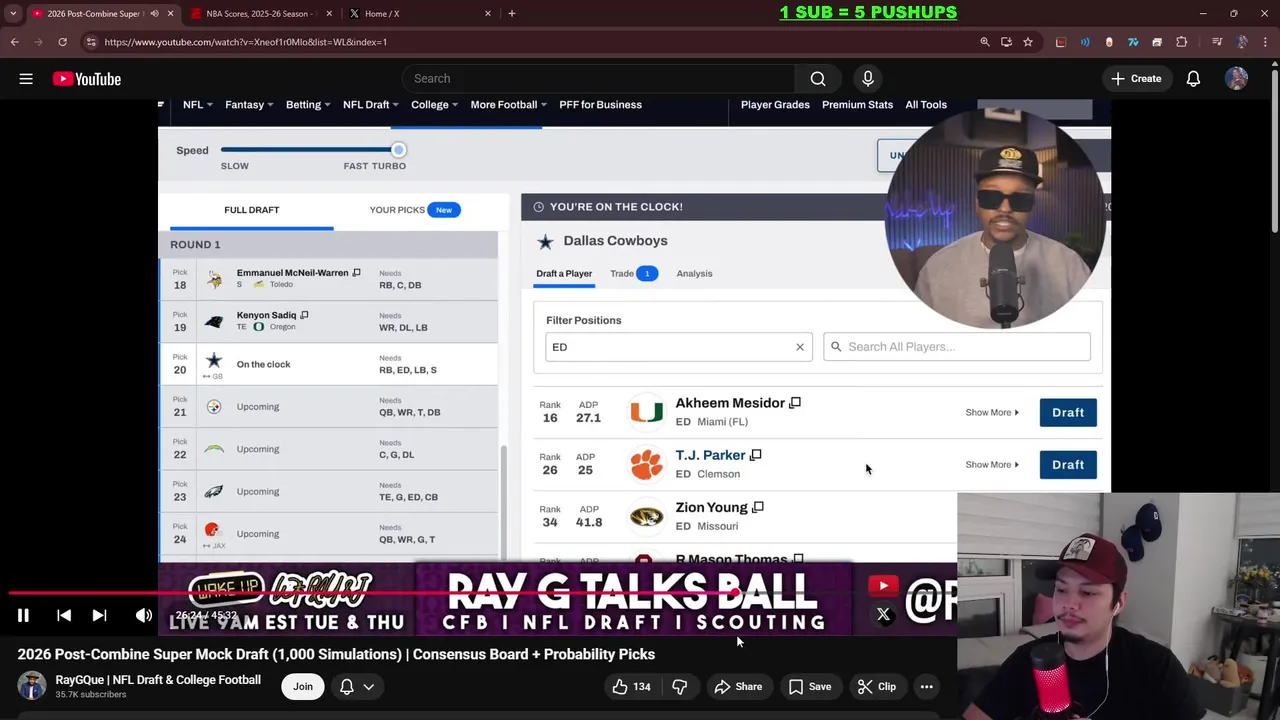Save the video to a playlist

tap(810, 687)
